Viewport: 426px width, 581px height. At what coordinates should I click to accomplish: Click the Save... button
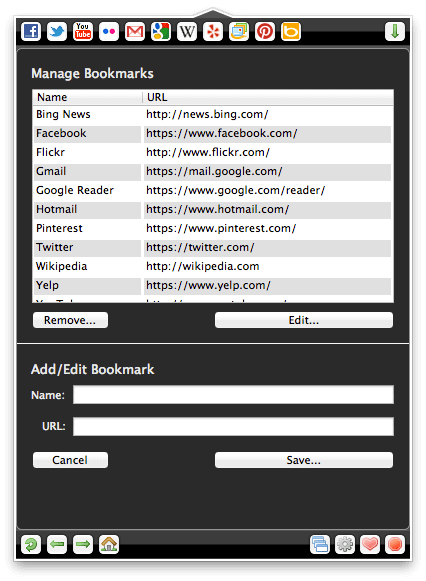(304, 460)
